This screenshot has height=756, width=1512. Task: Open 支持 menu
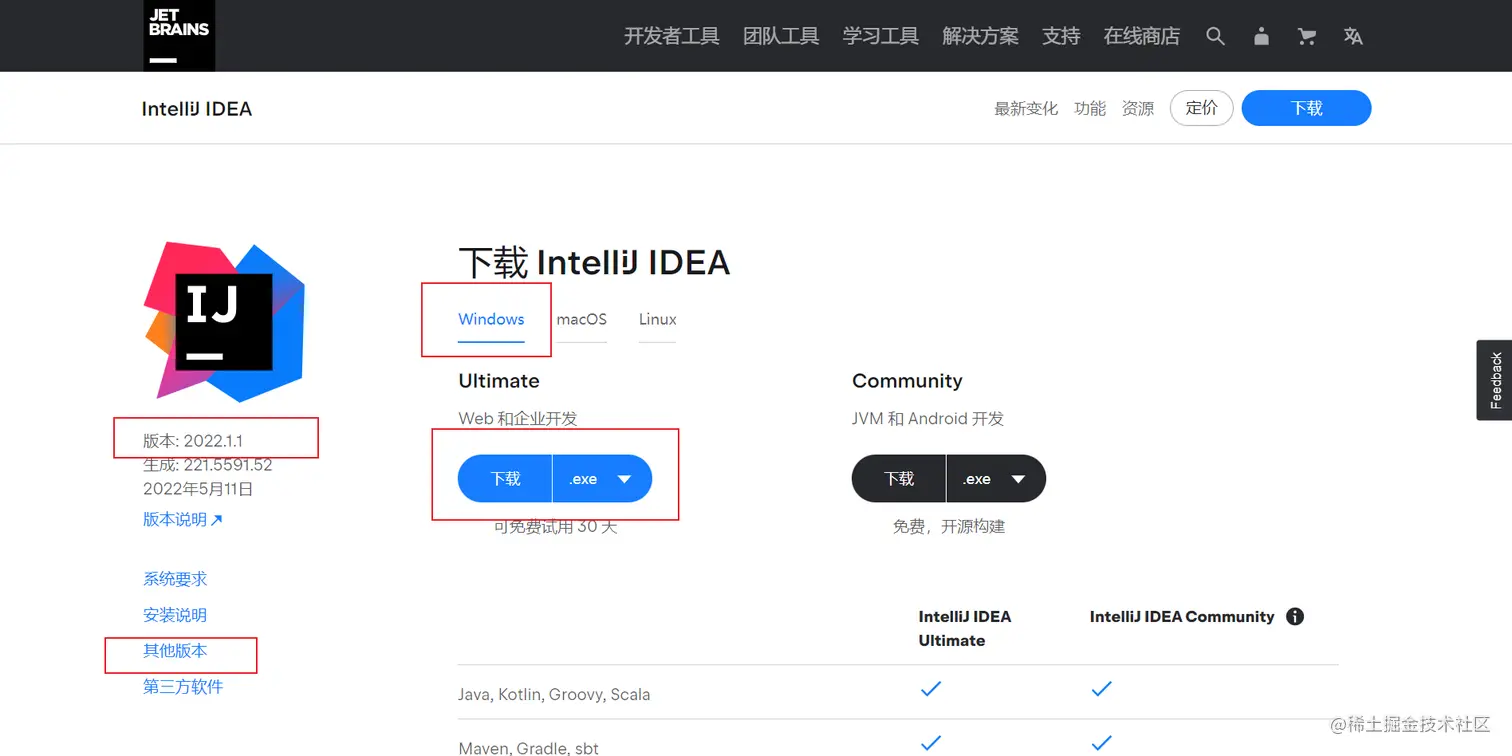tap(1061, 36)
